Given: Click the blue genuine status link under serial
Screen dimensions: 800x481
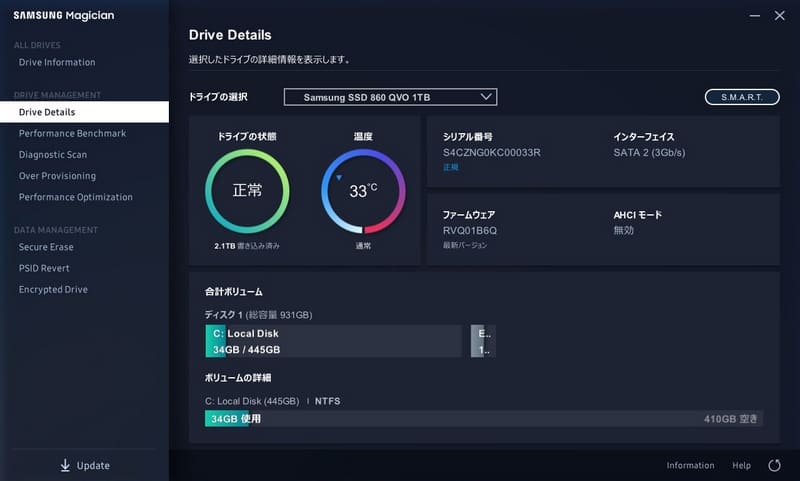Looking at the screenshot, I should pyautogui.click(x=451, y=167).
